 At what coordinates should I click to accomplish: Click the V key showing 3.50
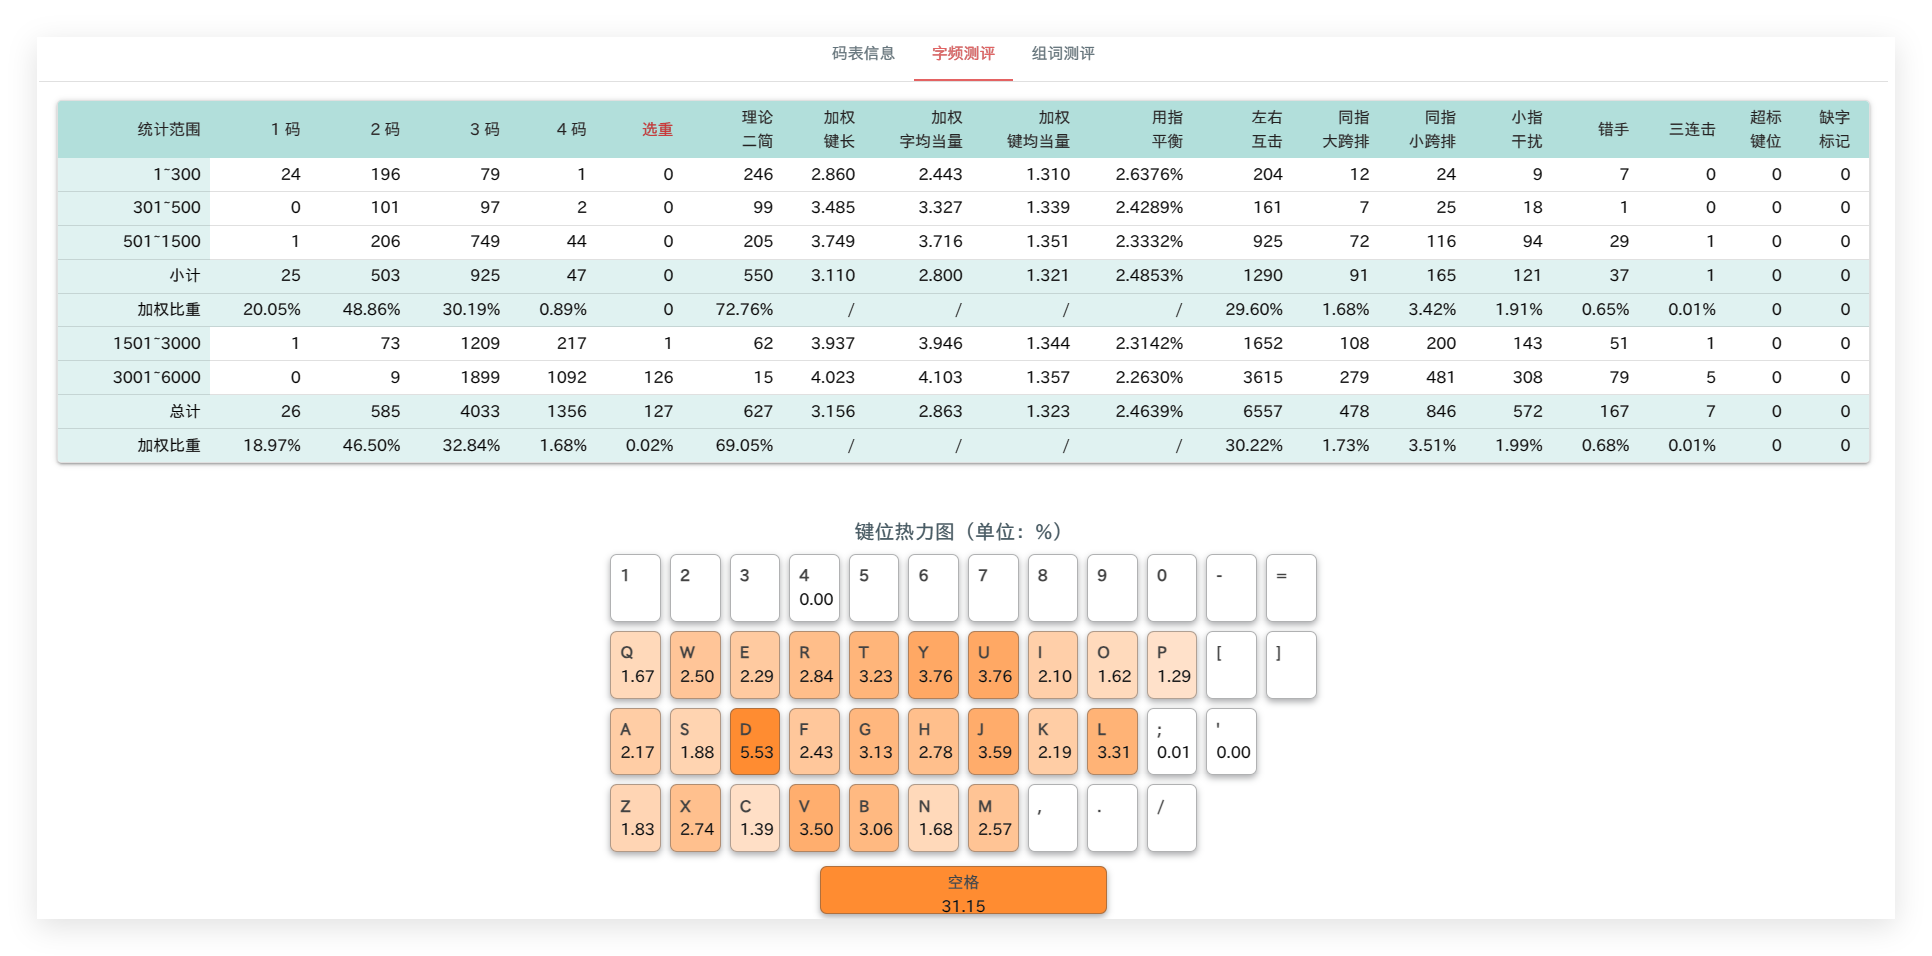pyautogui.click(x=814, y=818)
